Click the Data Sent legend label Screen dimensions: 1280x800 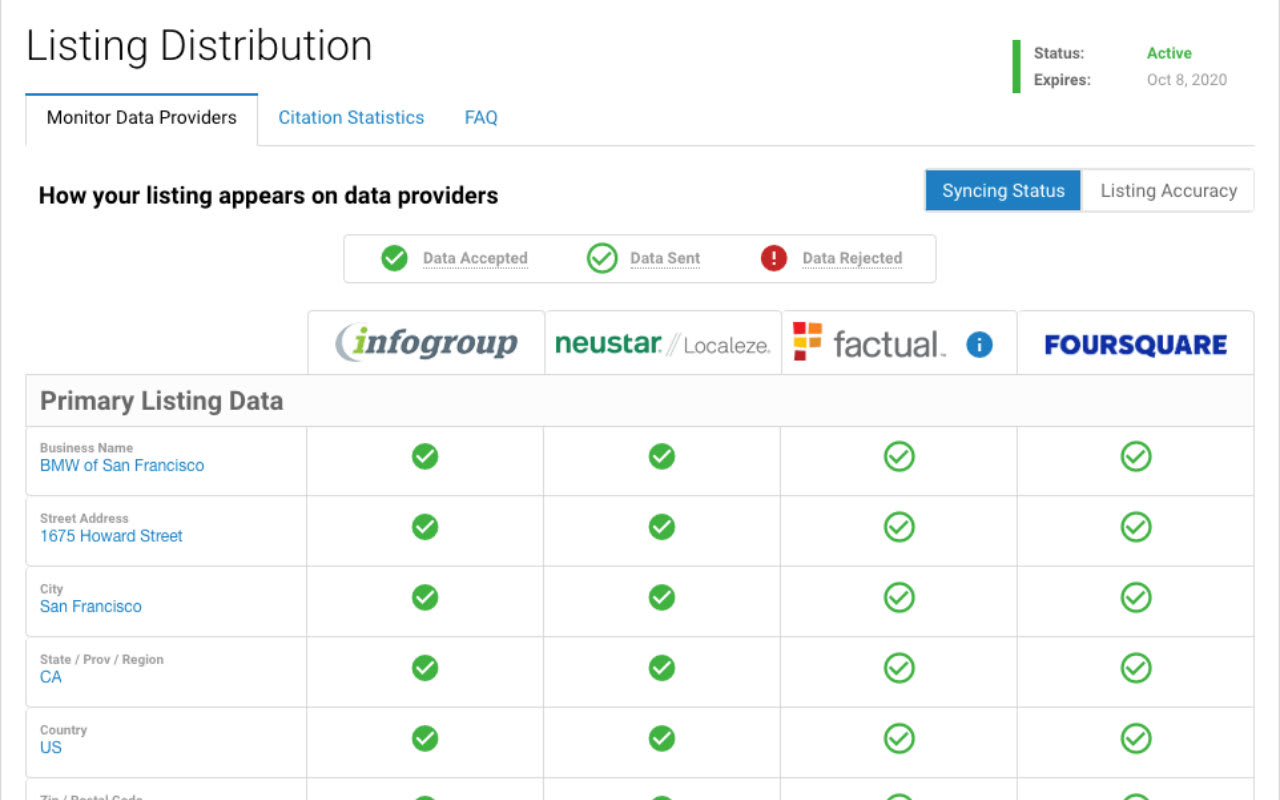[x=665, y=258]
